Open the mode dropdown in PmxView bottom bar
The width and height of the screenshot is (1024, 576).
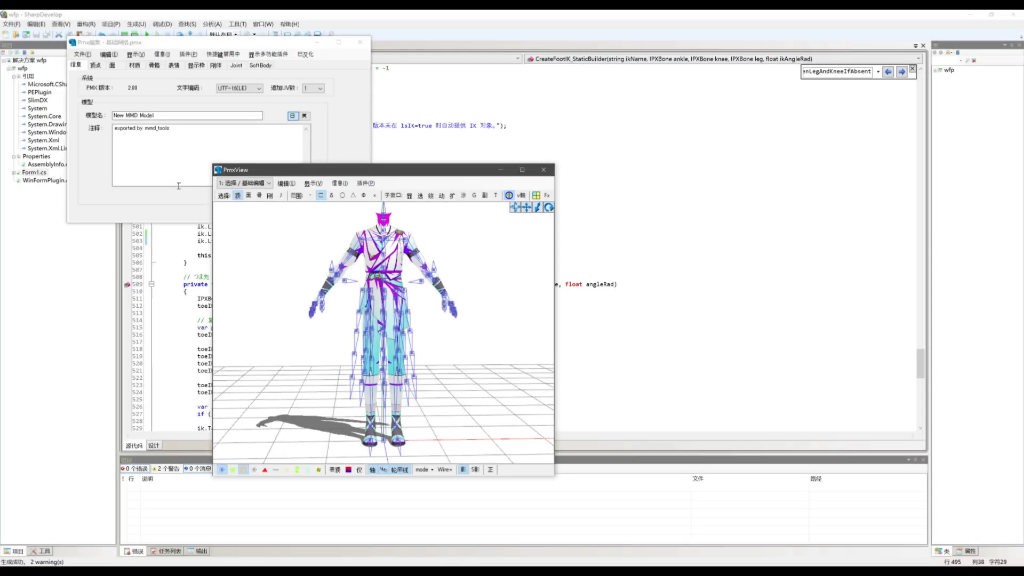(424, 470)
